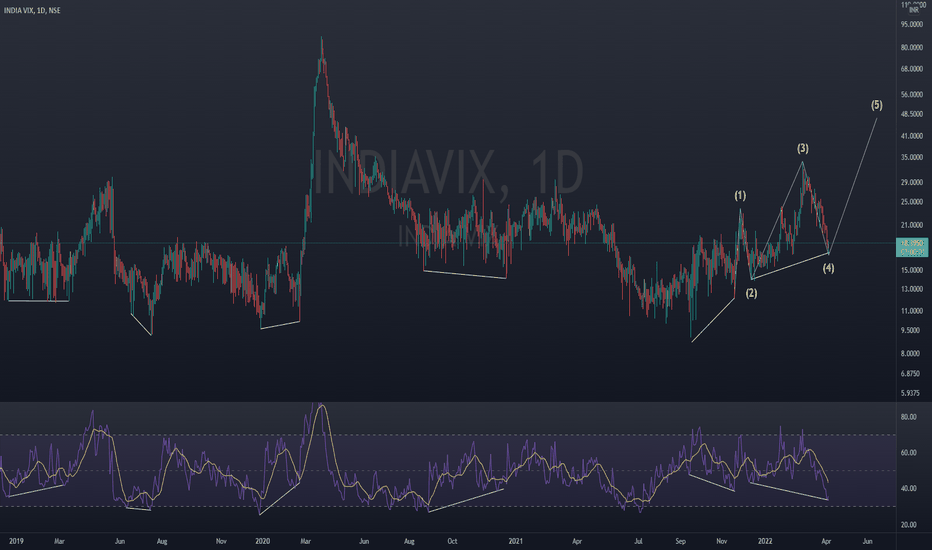This screenshot has height=550, width=932.
Task: Click the Jun label after 2019 on time axis
Action: click(119, 541)
